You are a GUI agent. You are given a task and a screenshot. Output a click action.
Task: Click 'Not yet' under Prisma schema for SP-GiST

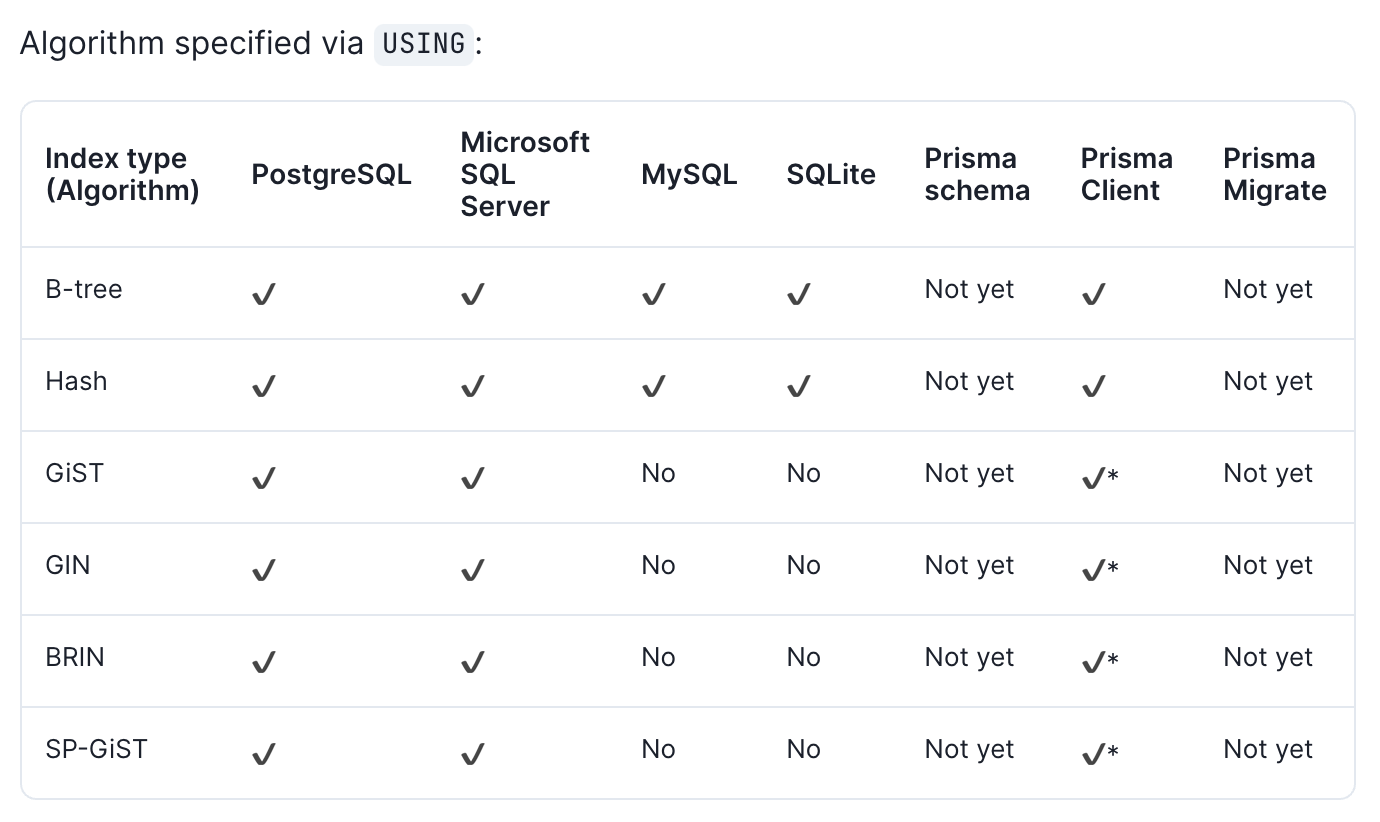969,749
